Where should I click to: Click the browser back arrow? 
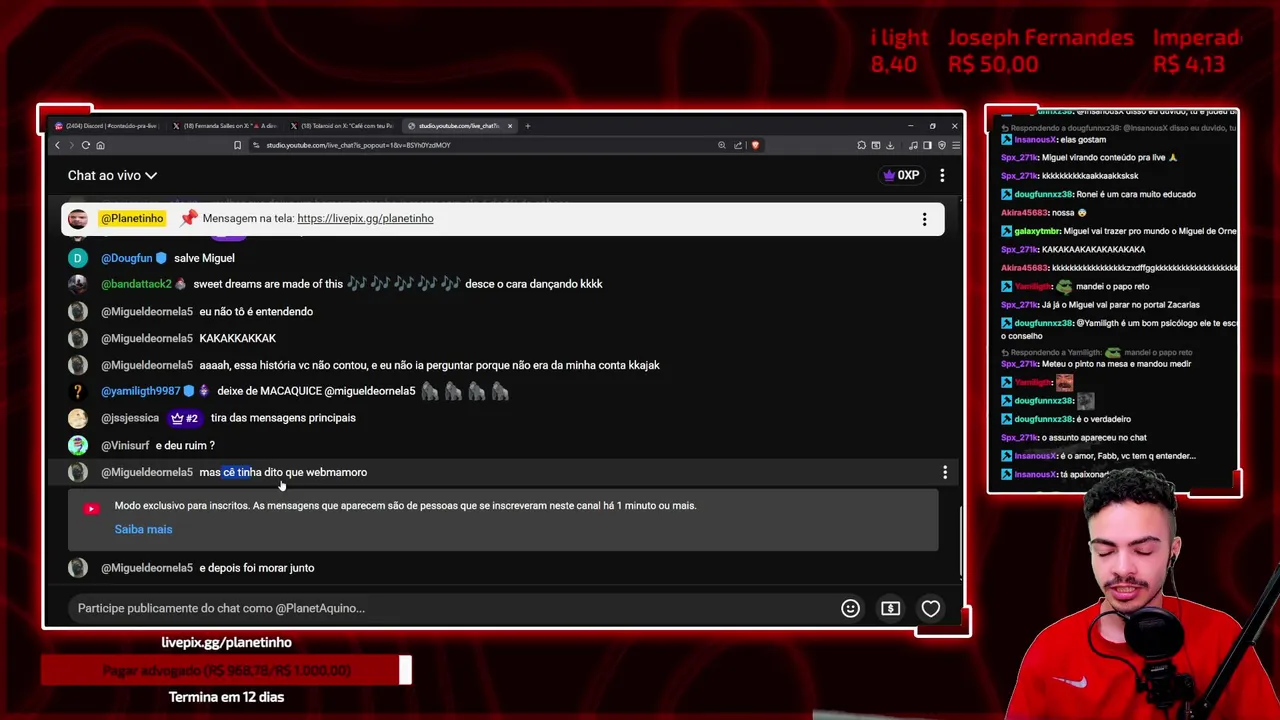pos(57,145)
